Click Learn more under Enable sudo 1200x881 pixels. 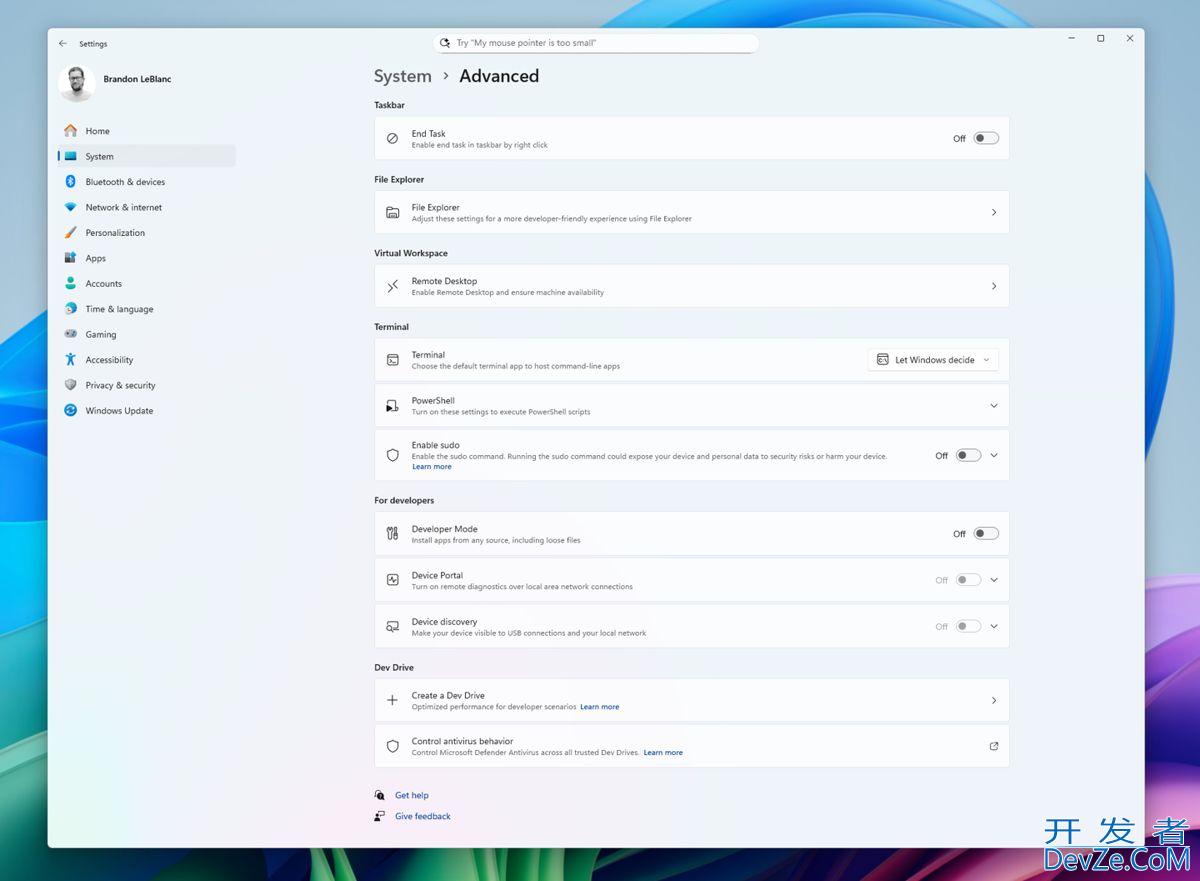pyautogui.click(x=431, y=467)
